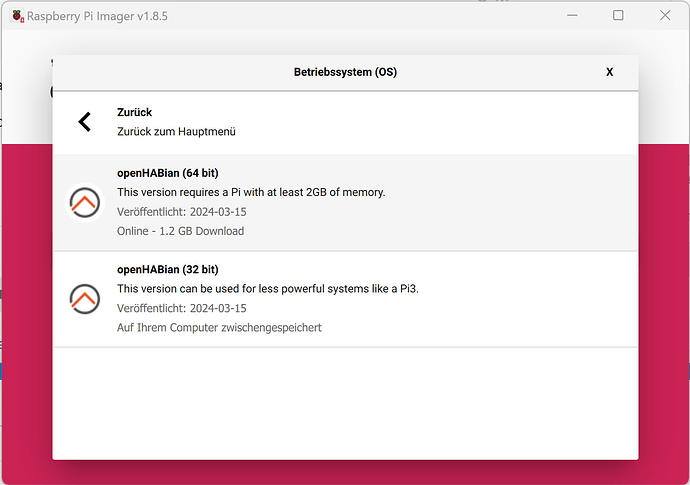Close the Betriebssystem (OS) dialog with X

pyautogui.click(x=609, y=72)
